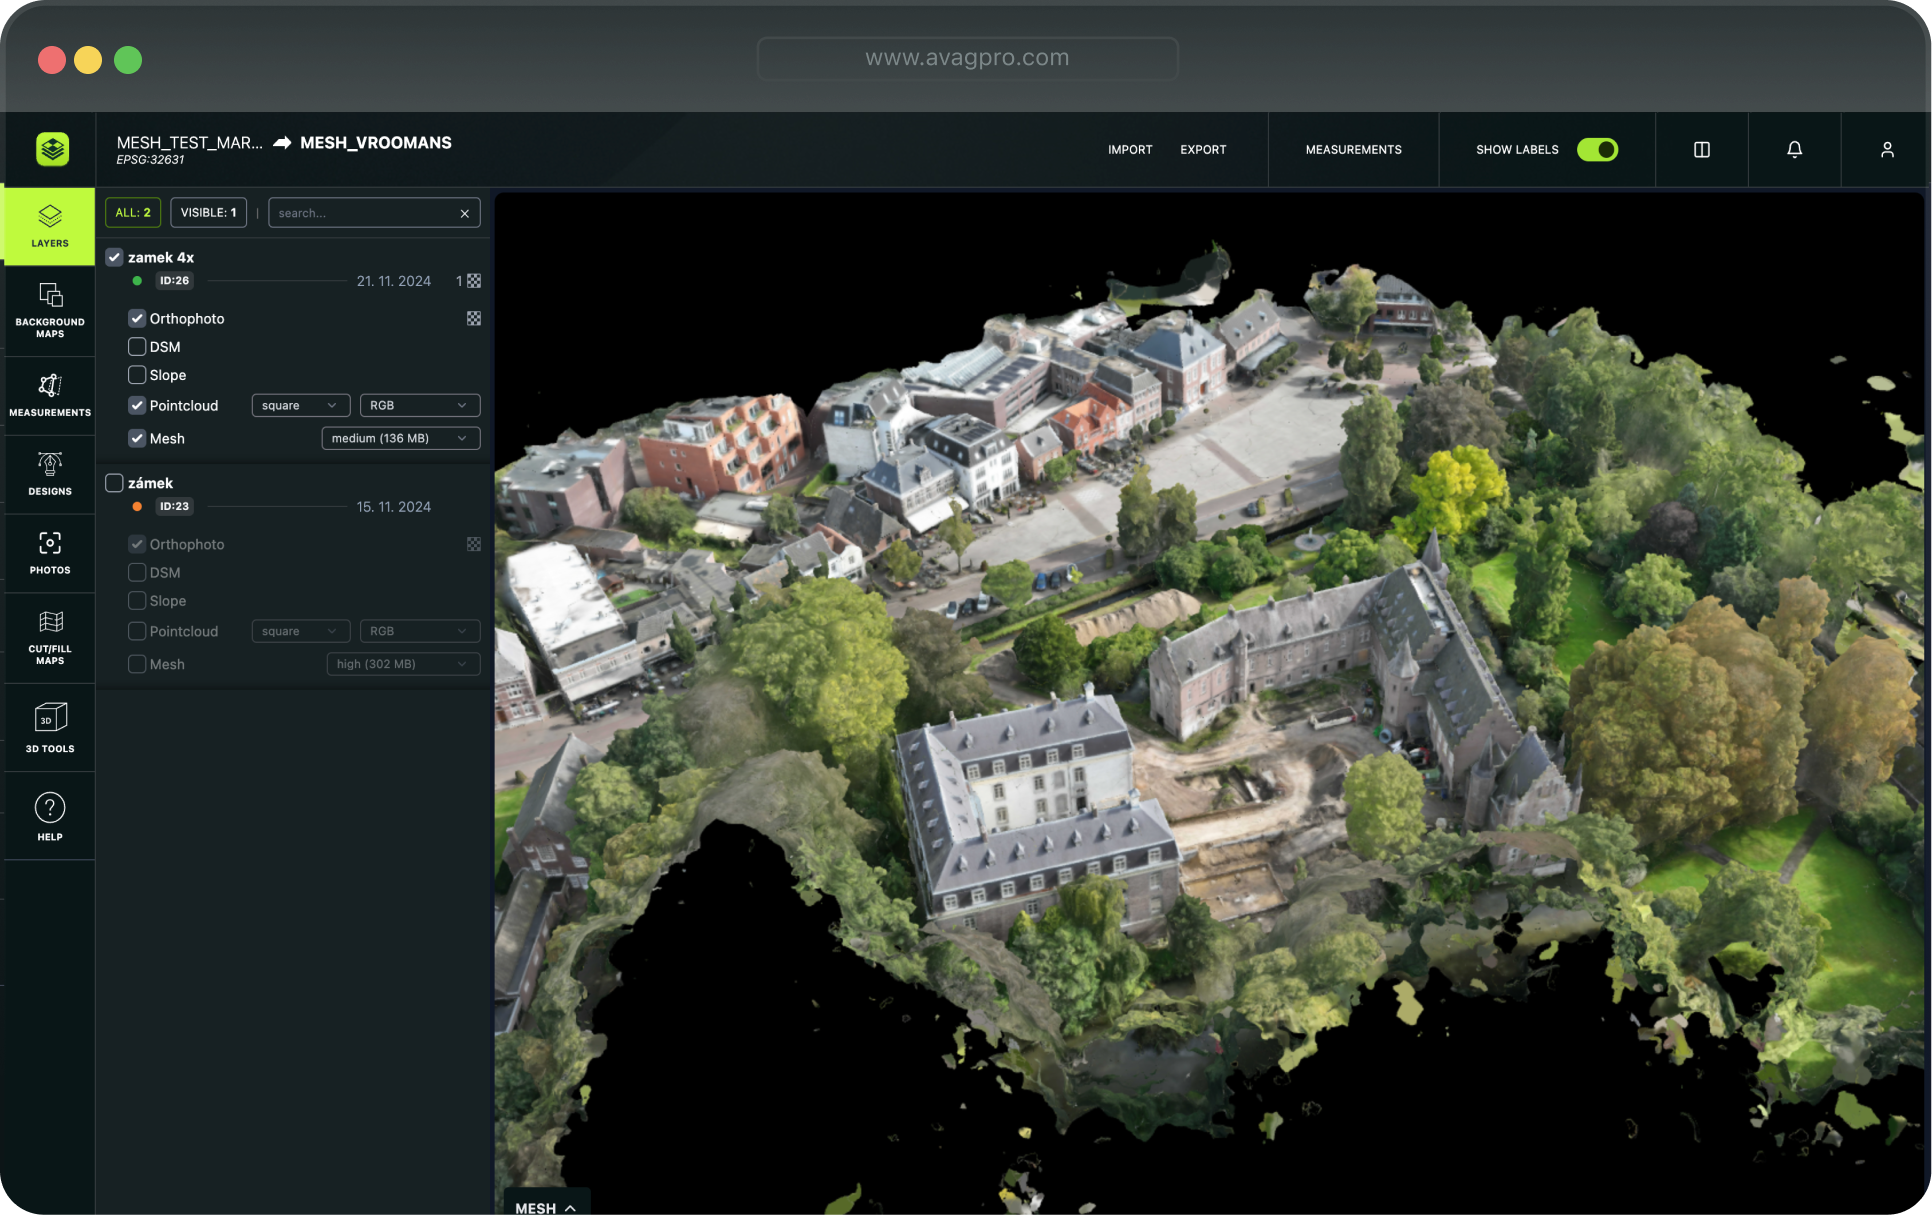Open the Import menu
Image resolution: width=1932 pixels, height=1215 pixels.
point(1130,150)
